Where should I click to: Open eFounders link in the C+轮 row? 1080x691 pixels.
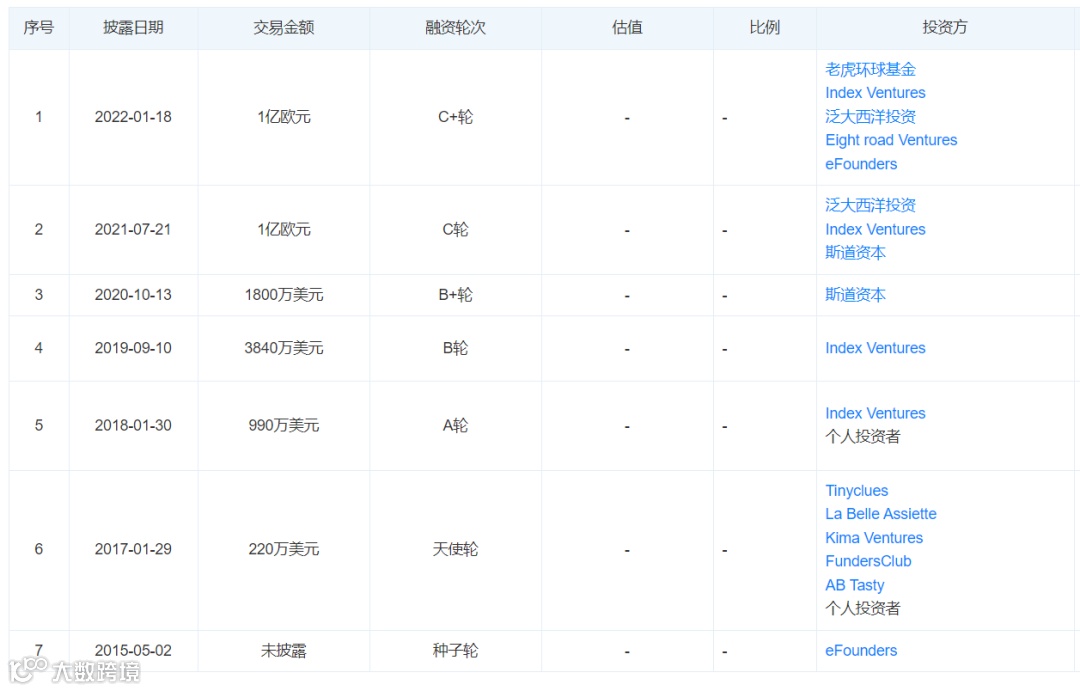(x=861, y=164)
